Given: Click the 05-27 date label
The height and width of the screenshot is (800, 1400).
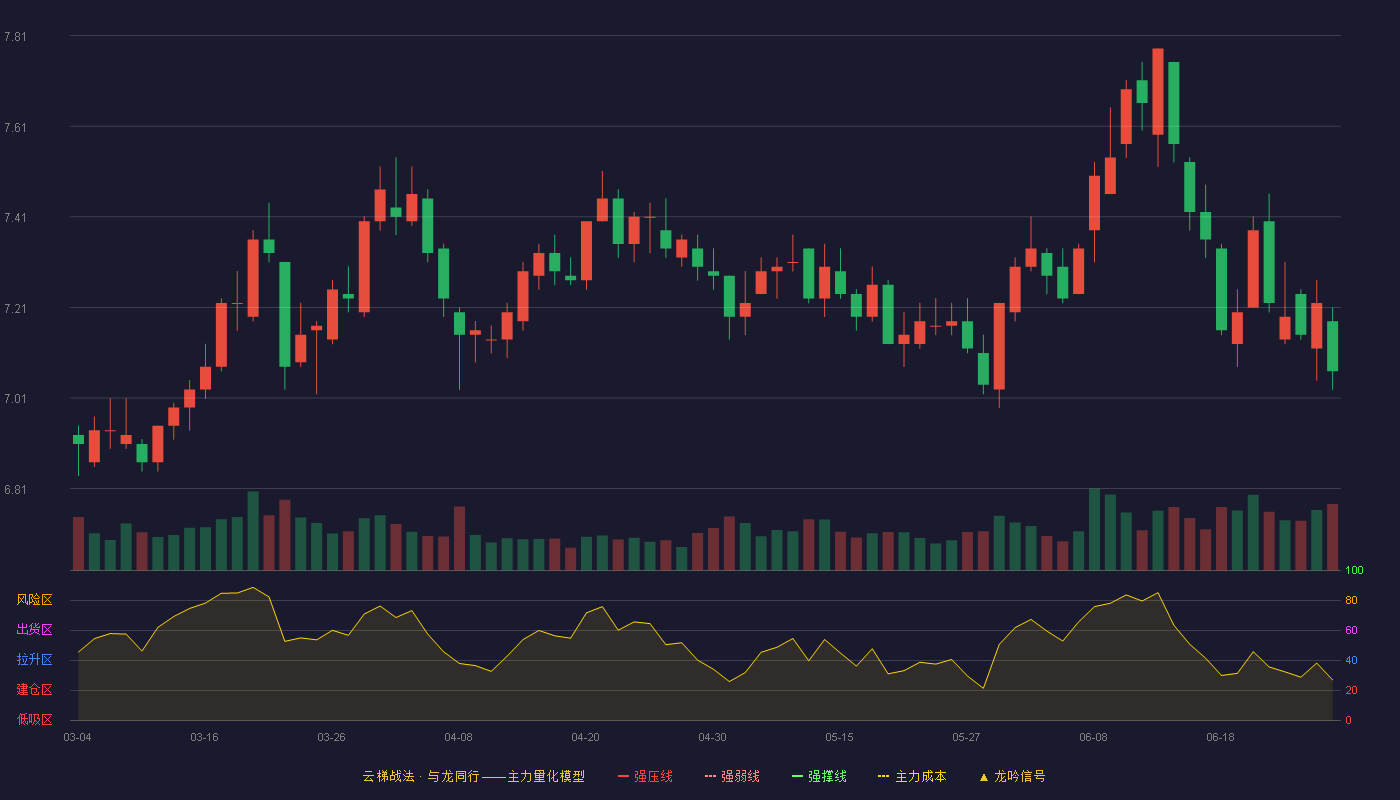Looking at the screenshot, I should pos(966,737).
